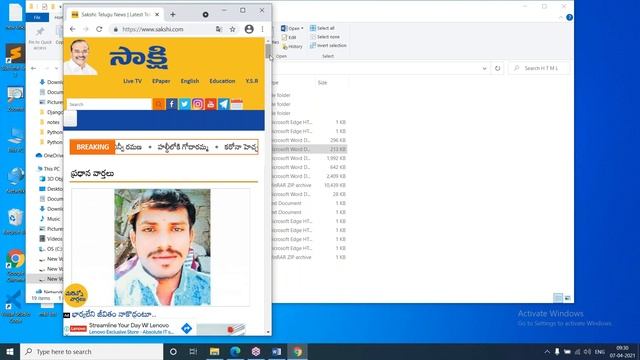Click Chrome back arrow button
The image size is (640, 360).
[x=73, y=29]
